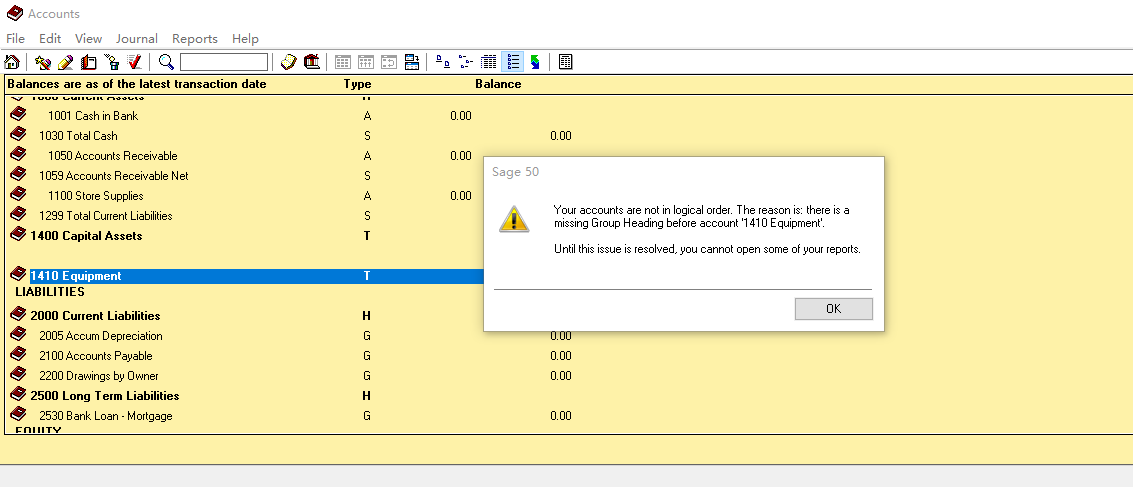The image size is (1133, 487).
Task: Switch to the multi-column list view
Action: tap(489, 62)
